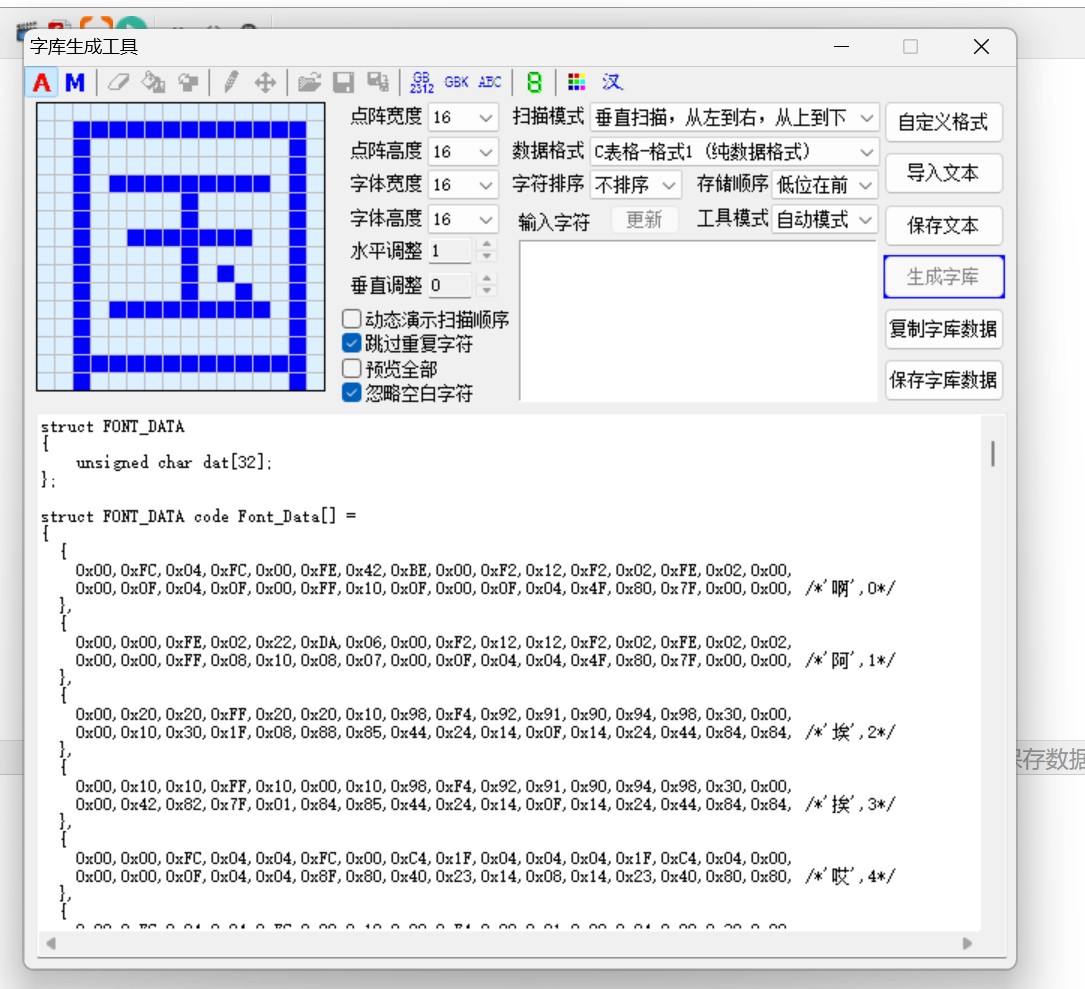Click the four-arrow move tool icon

pos(265,82)
